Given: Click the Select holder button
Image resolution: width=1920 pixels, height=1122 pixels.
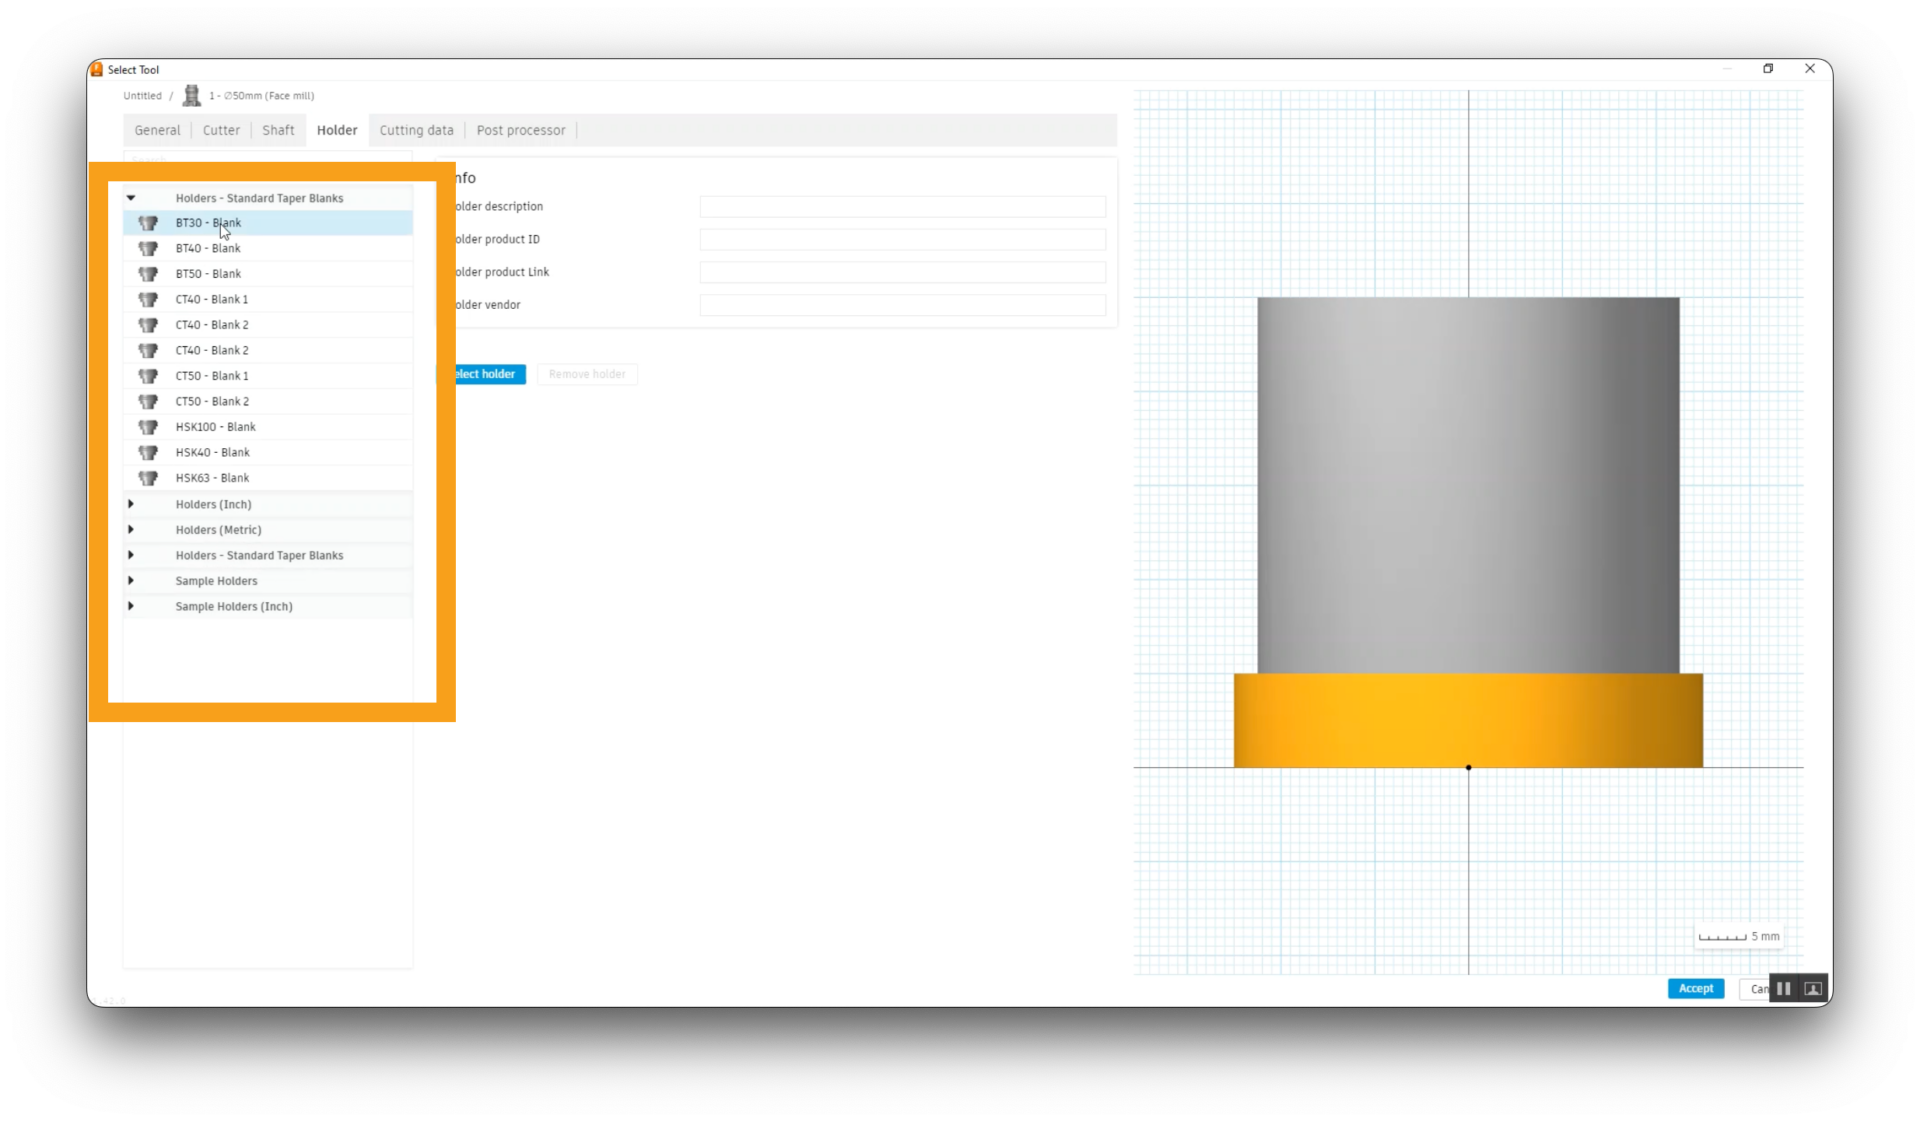Looking at the screenshot, I should (x=489, y=374).
